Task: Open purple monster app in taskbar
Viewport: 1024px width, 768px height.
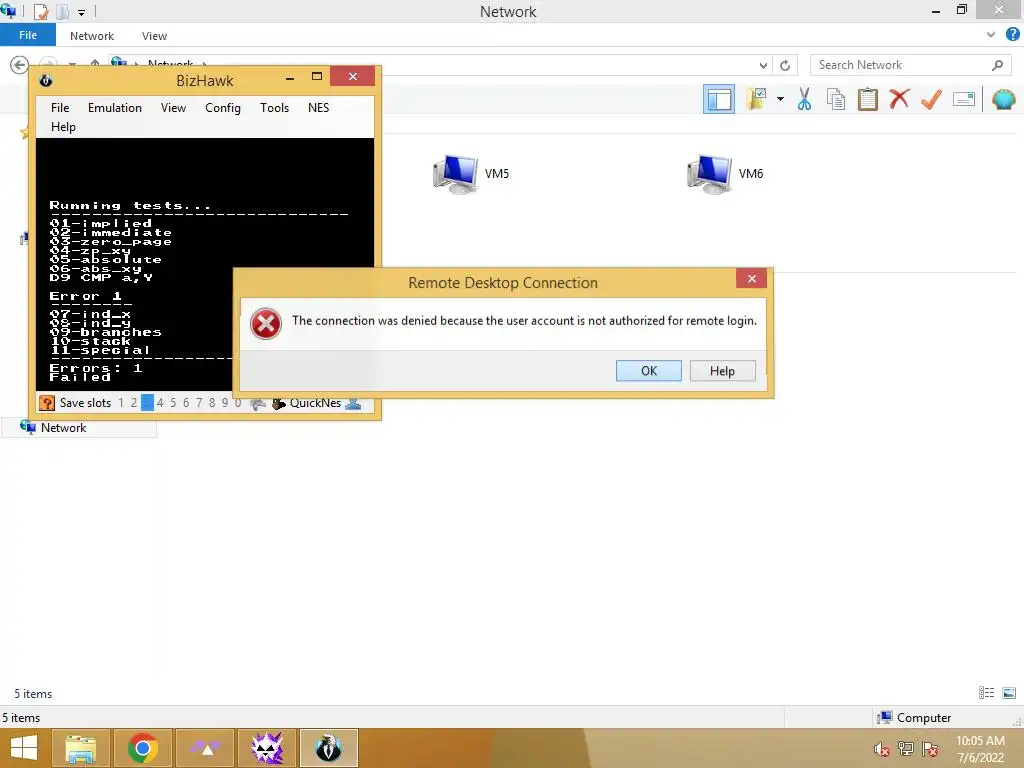Action: (267, 748)
